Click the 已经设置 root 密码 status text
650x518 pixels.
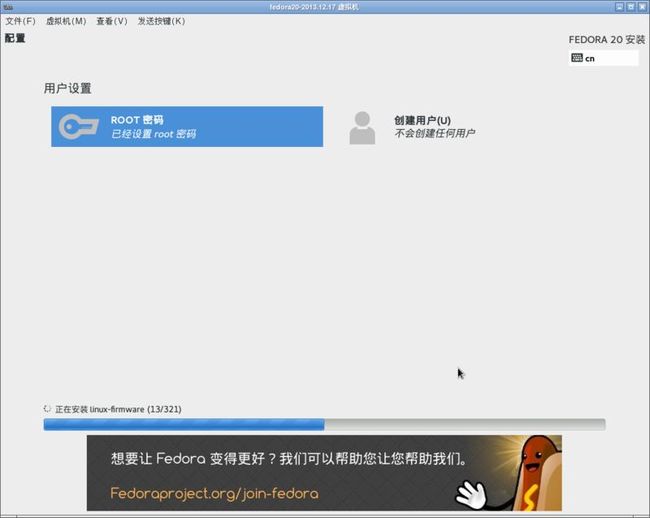153,134
